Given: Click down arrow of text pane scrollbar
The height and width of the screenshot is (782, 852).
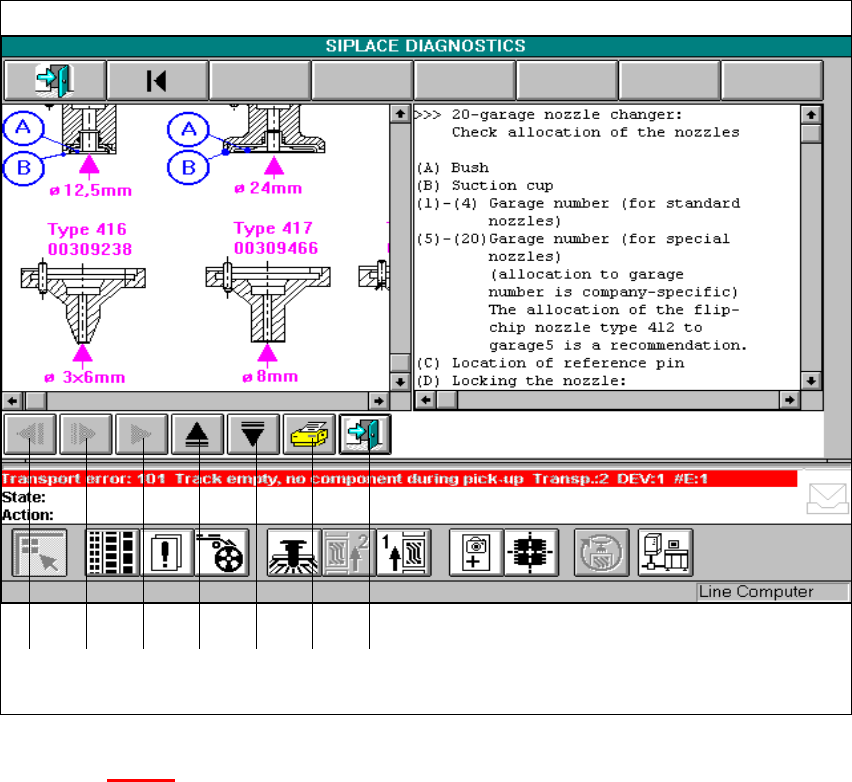Looking at the screenshot, I should (811, 380).
